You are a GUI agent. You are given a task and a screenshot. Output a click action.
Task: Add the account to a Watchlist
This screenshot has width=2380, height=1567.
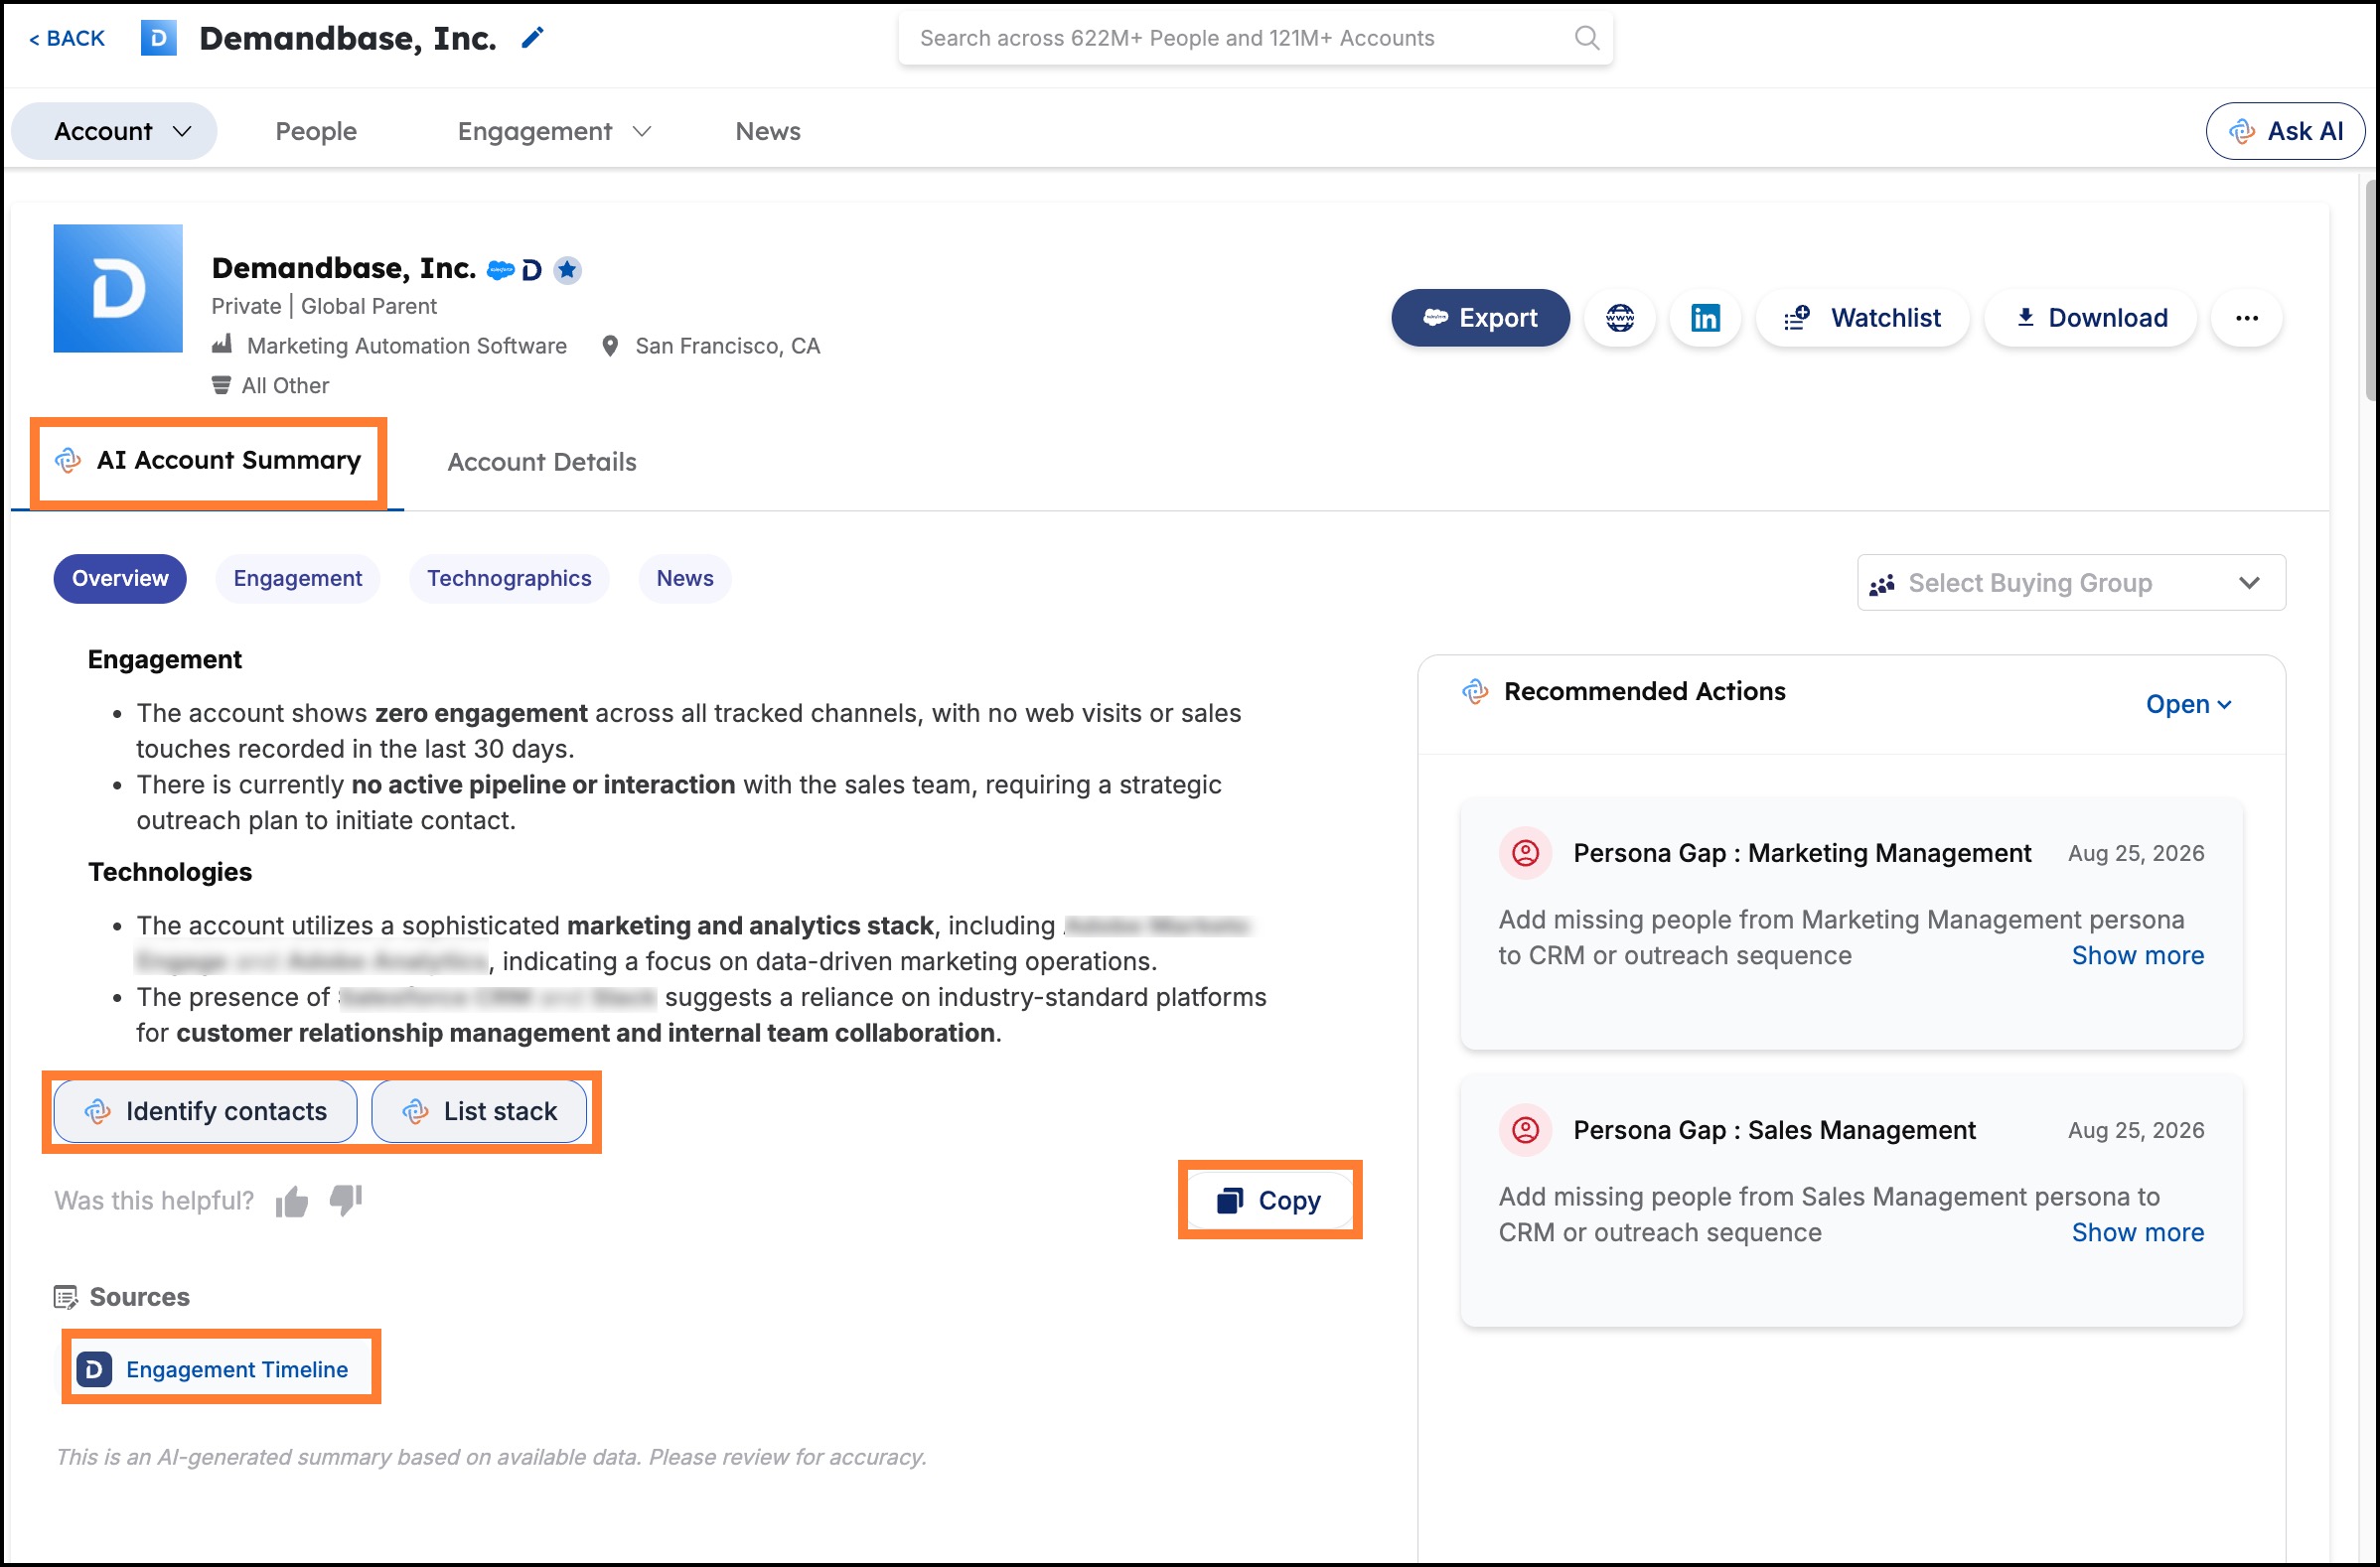pyautogui.click(x=1863, y=318)
